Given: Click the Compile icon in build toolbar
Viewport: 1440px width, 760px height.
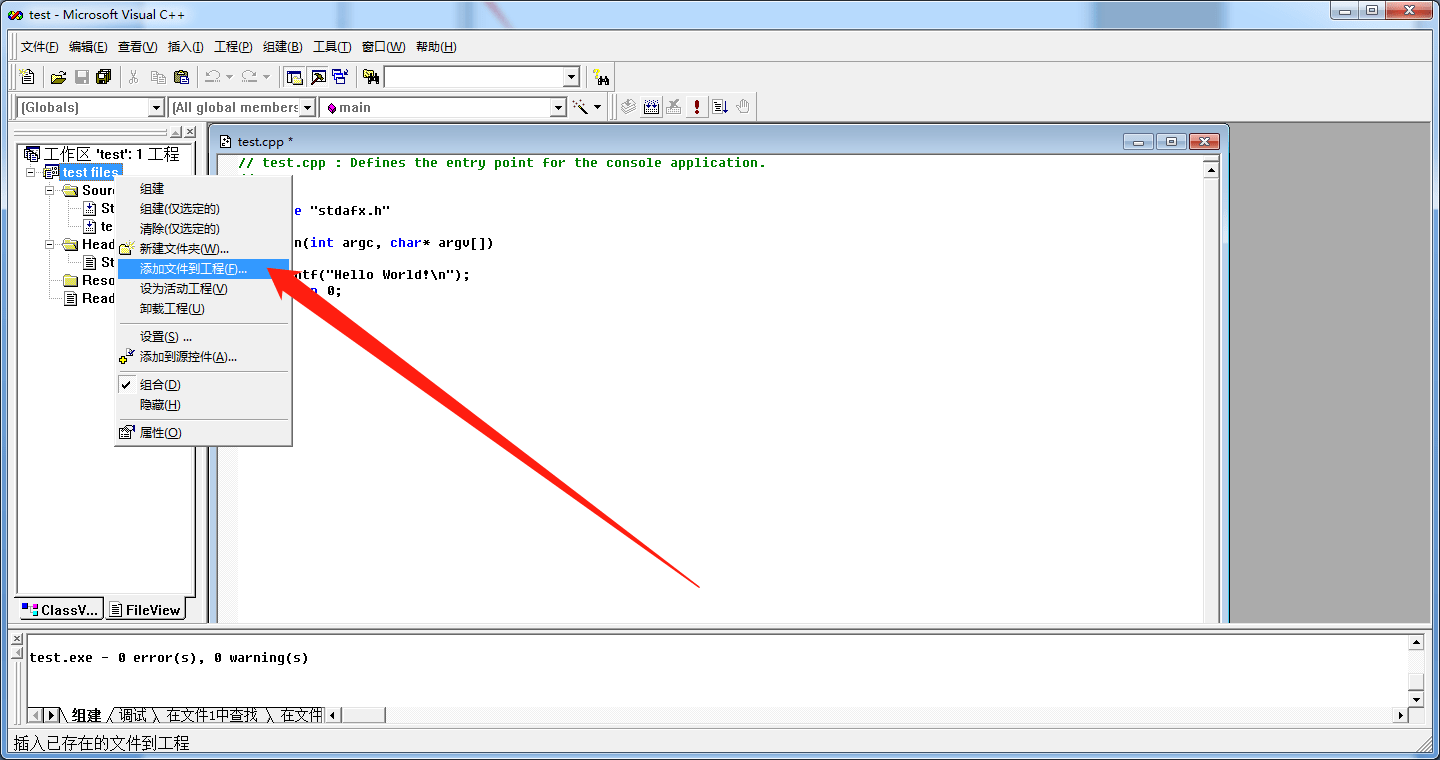Looking at the screenshot, I should coord(628,107).
